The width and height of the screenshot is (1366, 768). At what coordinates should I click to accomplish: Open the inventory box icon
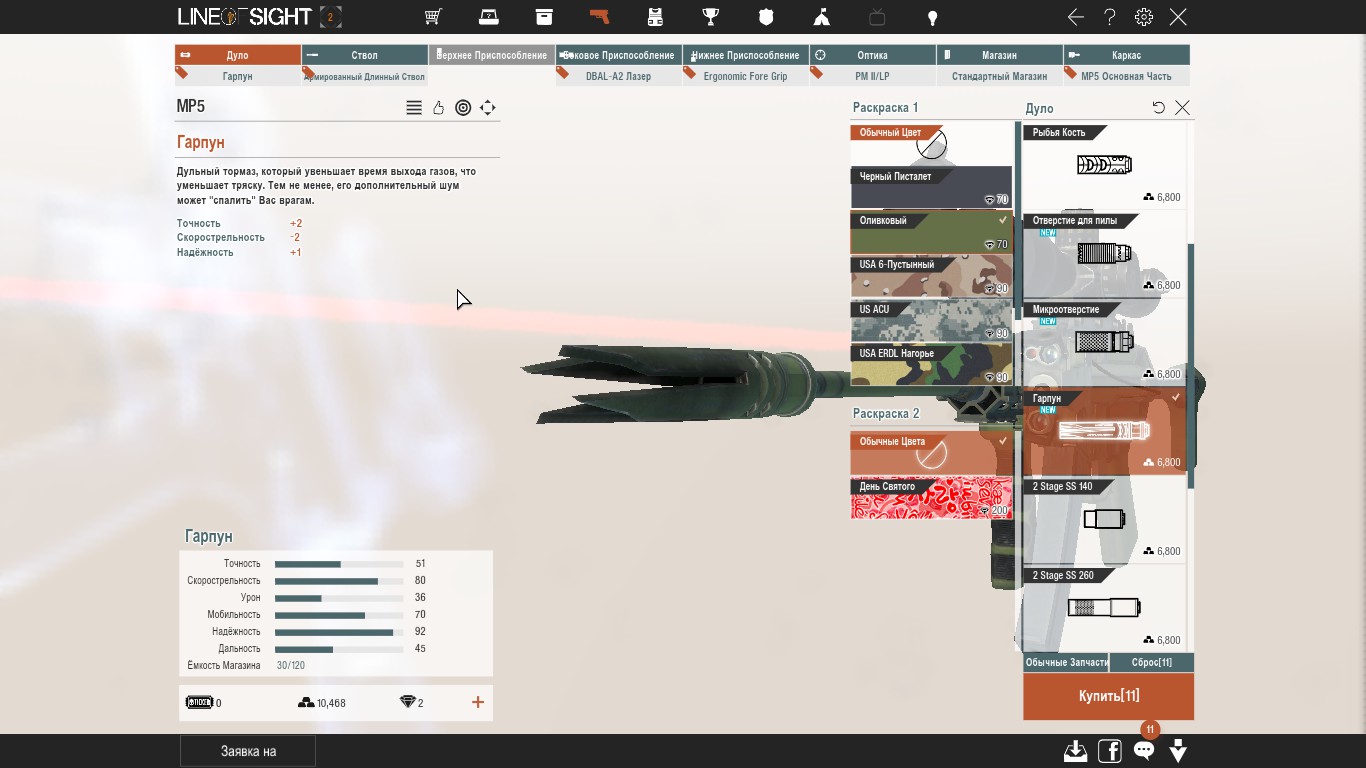coord(544,17)
